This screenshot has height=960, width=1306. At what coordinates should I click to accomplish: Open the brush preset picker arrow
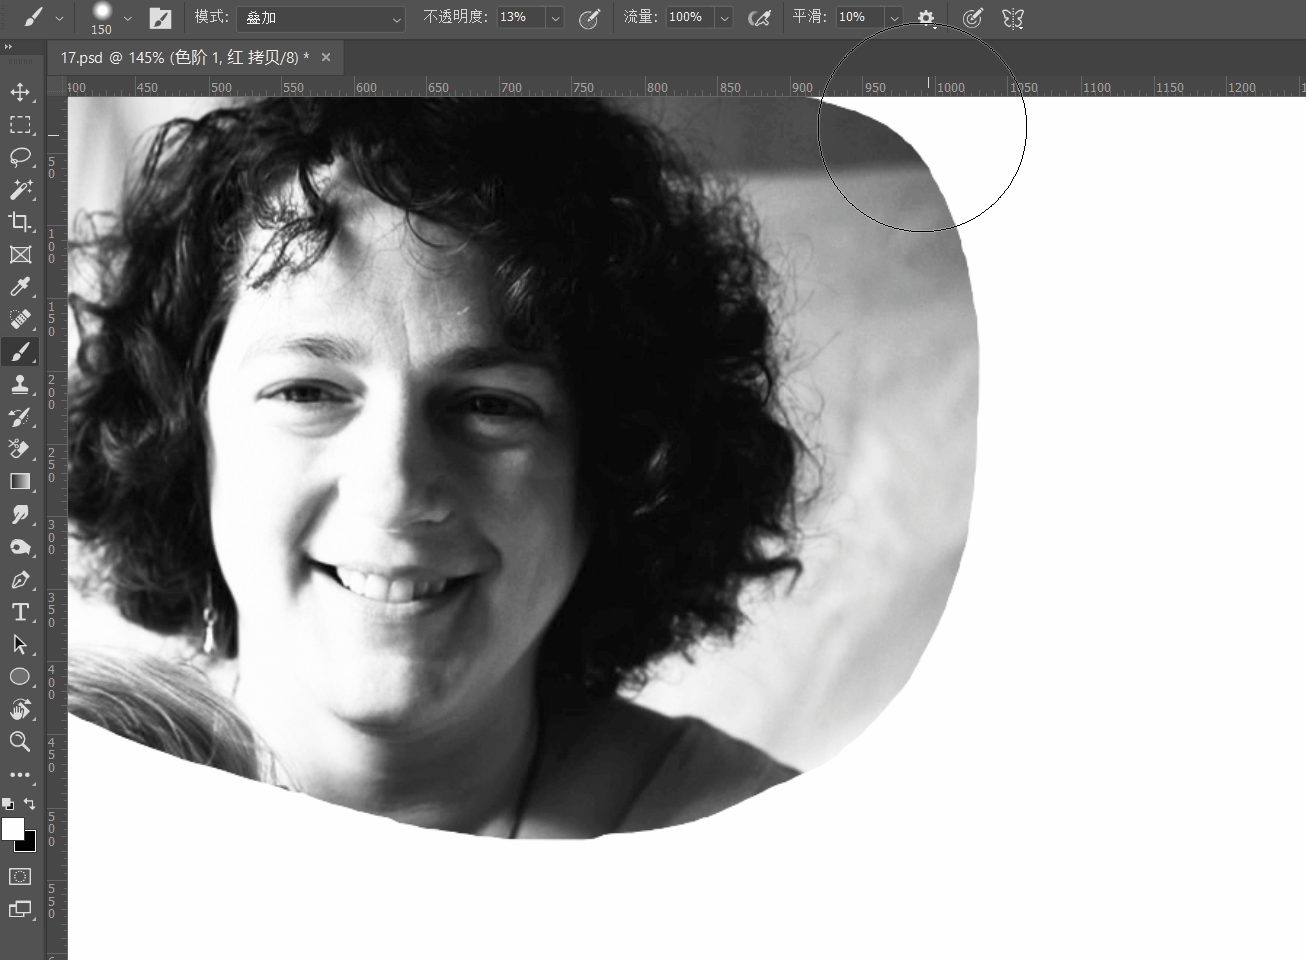tap(128, 18)
